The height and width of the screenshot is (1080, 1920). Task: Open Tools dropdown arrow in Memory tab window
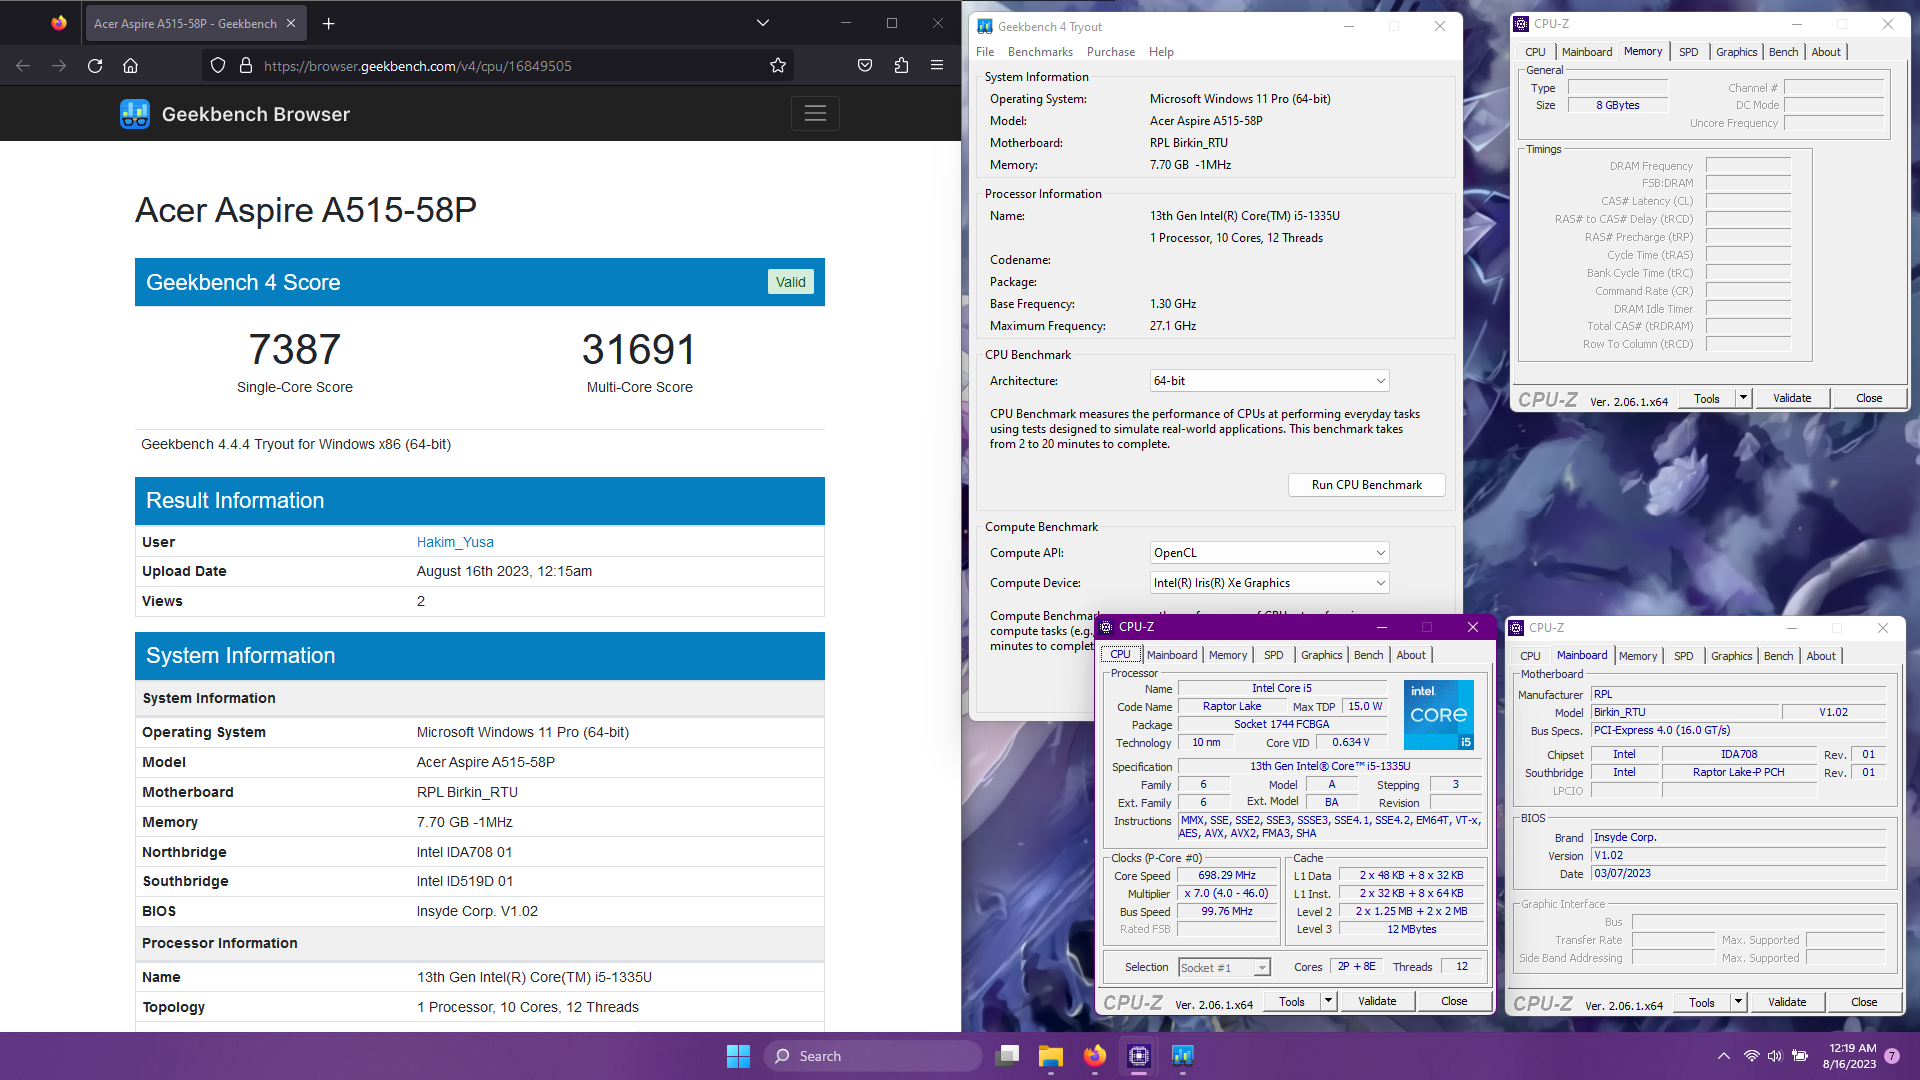pyautogui.click(x=1743, y=398)
